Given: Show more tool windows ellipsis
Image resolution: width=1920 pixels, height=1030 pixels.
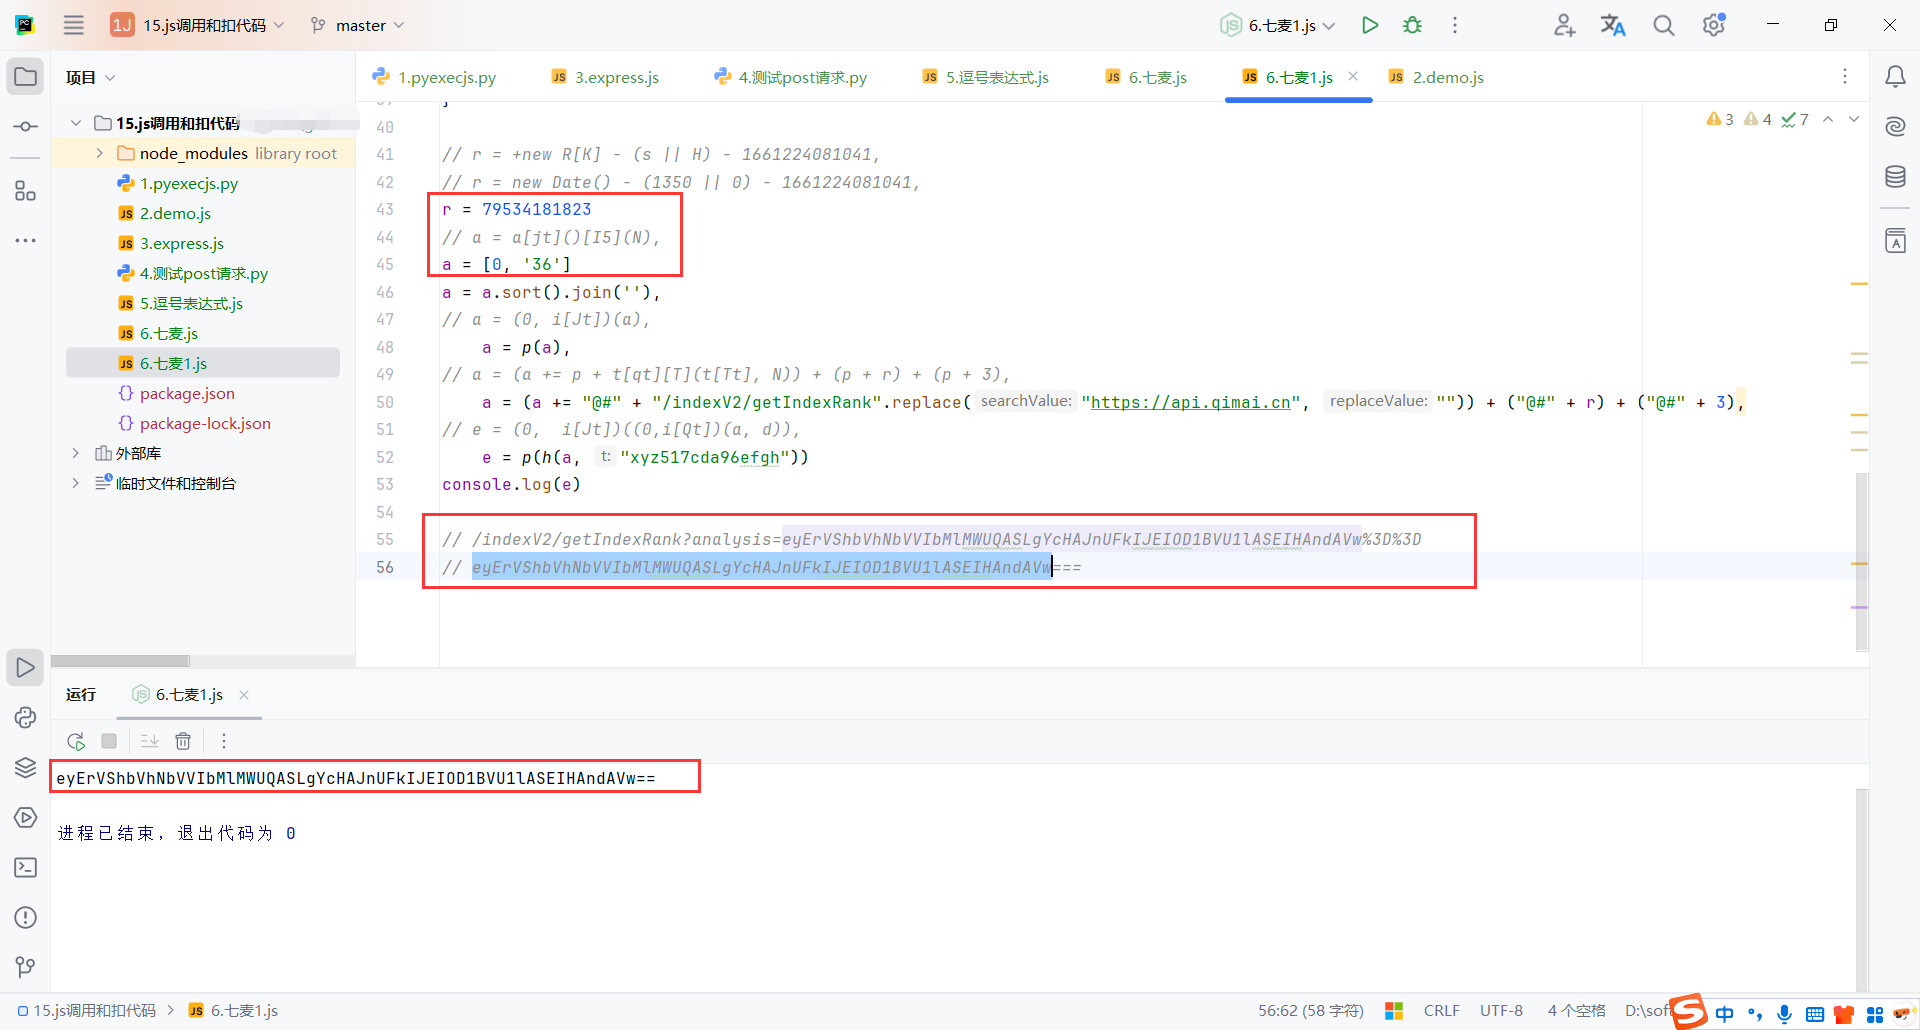Looking at the screenshot, I should point(25,240).
